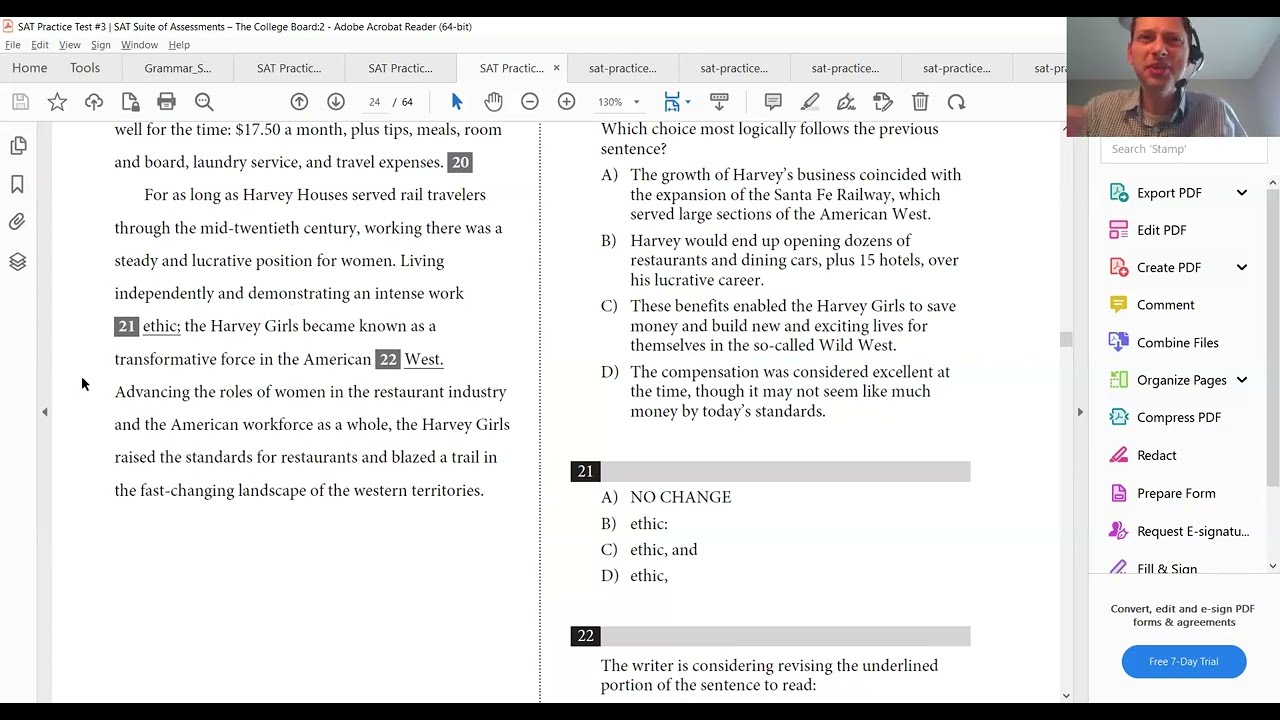Switch to the sat-practice... tab after active tab
Viewport: 1280px width, 720px height.
[622, 68]
